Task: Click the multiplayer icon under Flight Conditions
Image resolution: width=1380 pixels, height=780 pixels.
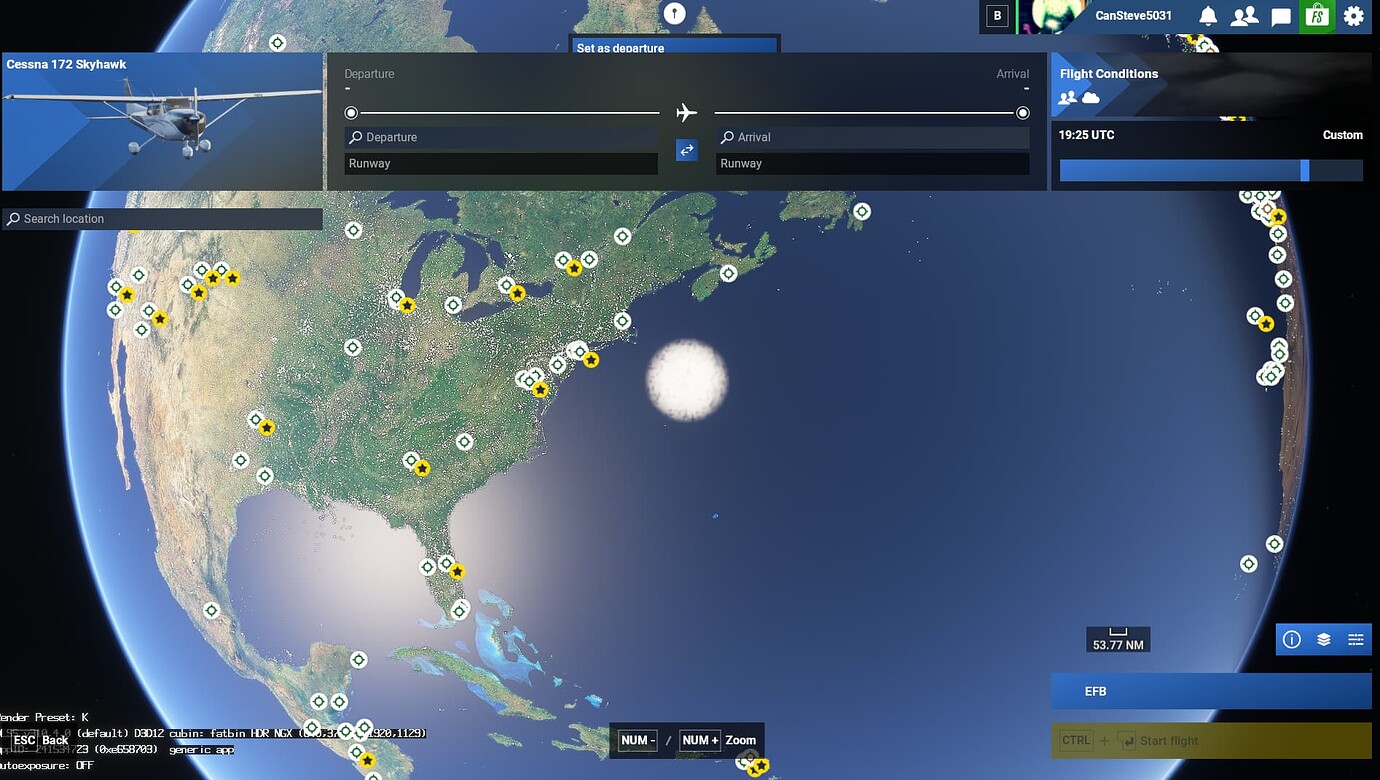Action: tap(1068, 97)
